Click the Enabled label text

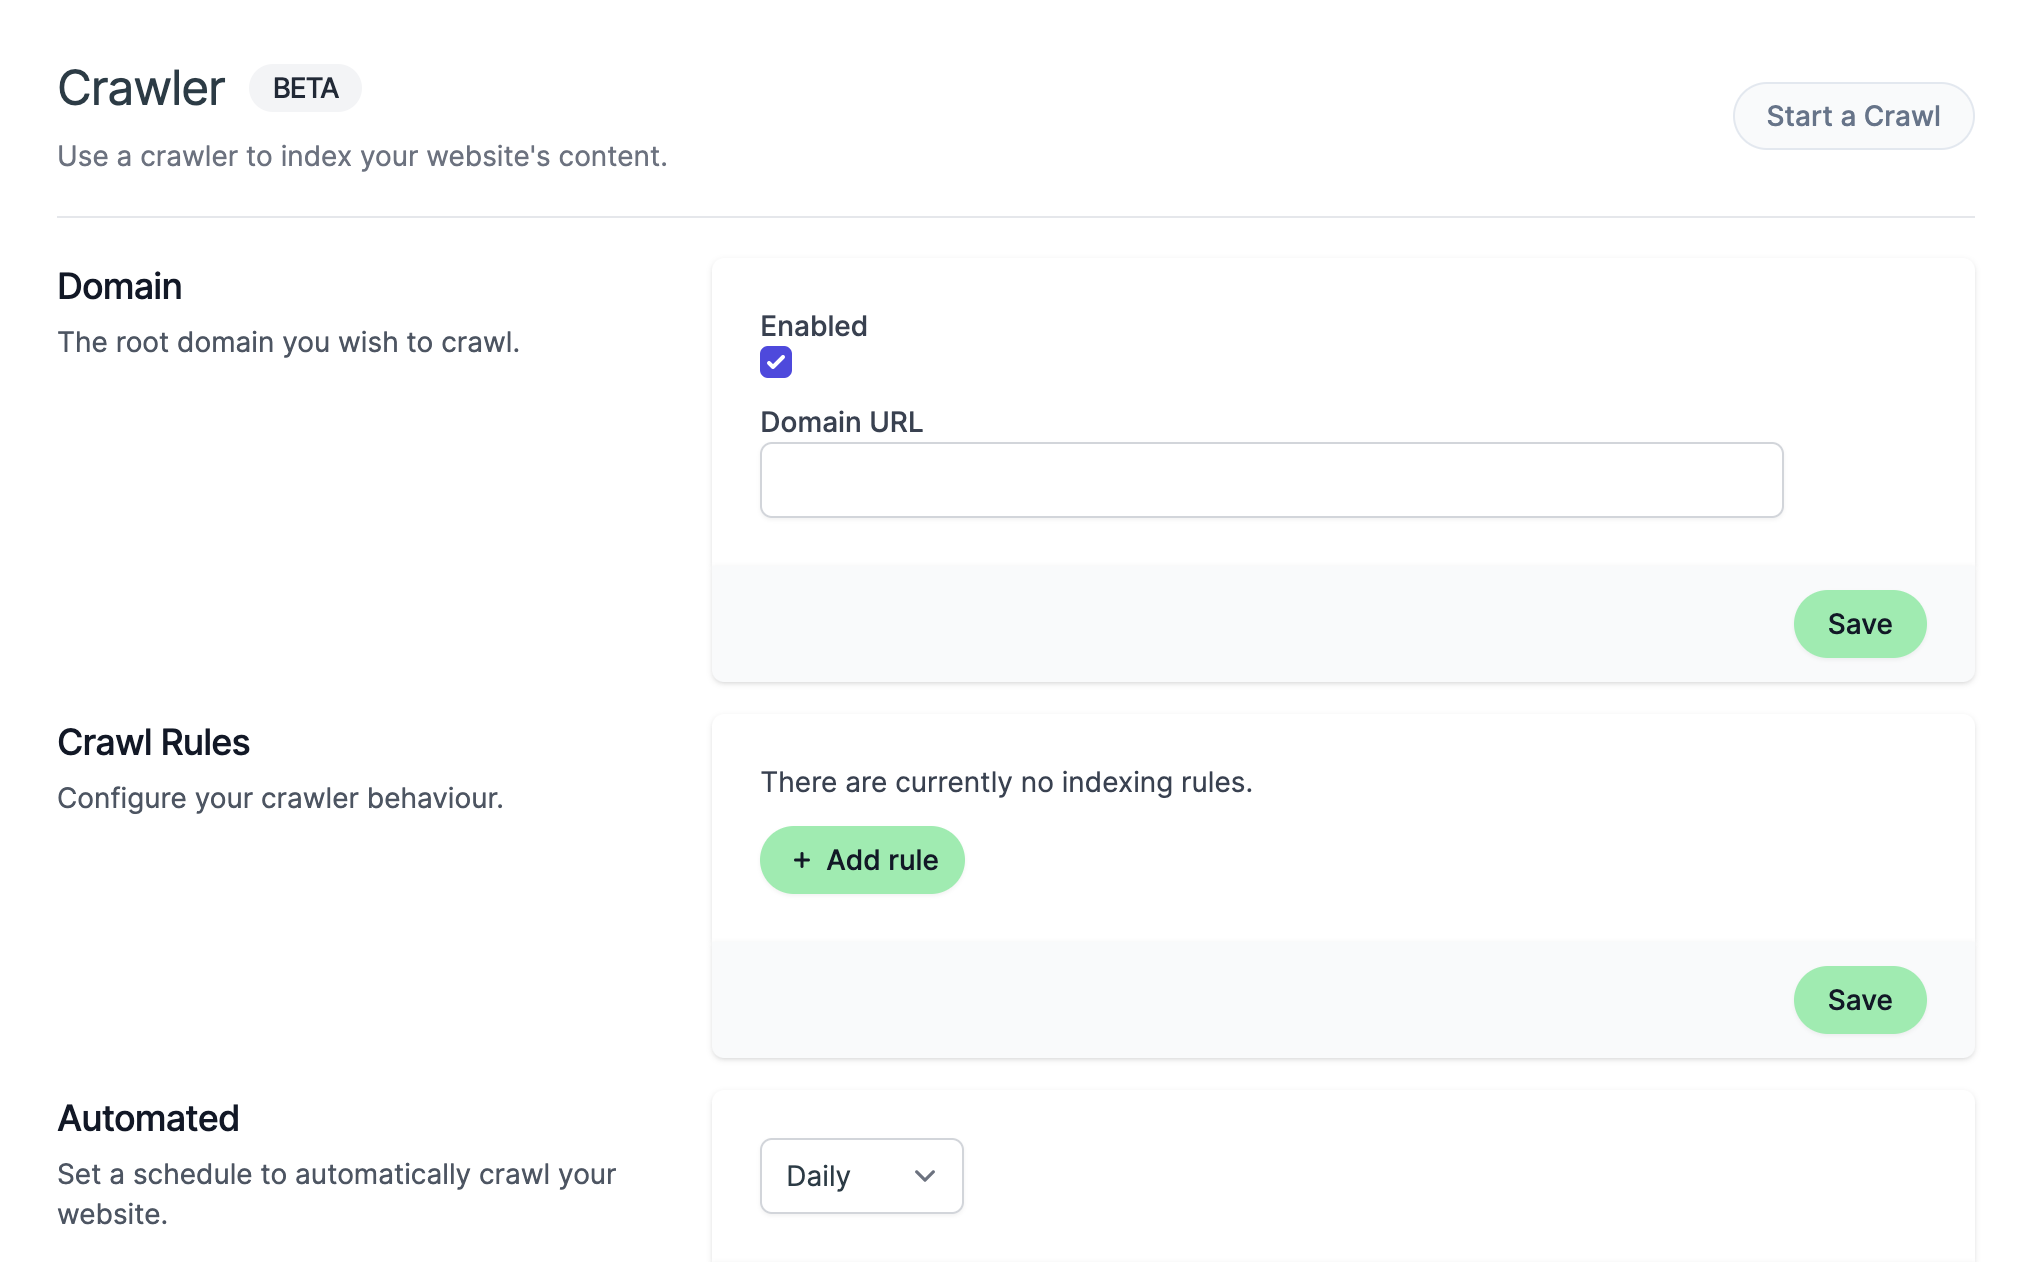click(x=813, y=325)
